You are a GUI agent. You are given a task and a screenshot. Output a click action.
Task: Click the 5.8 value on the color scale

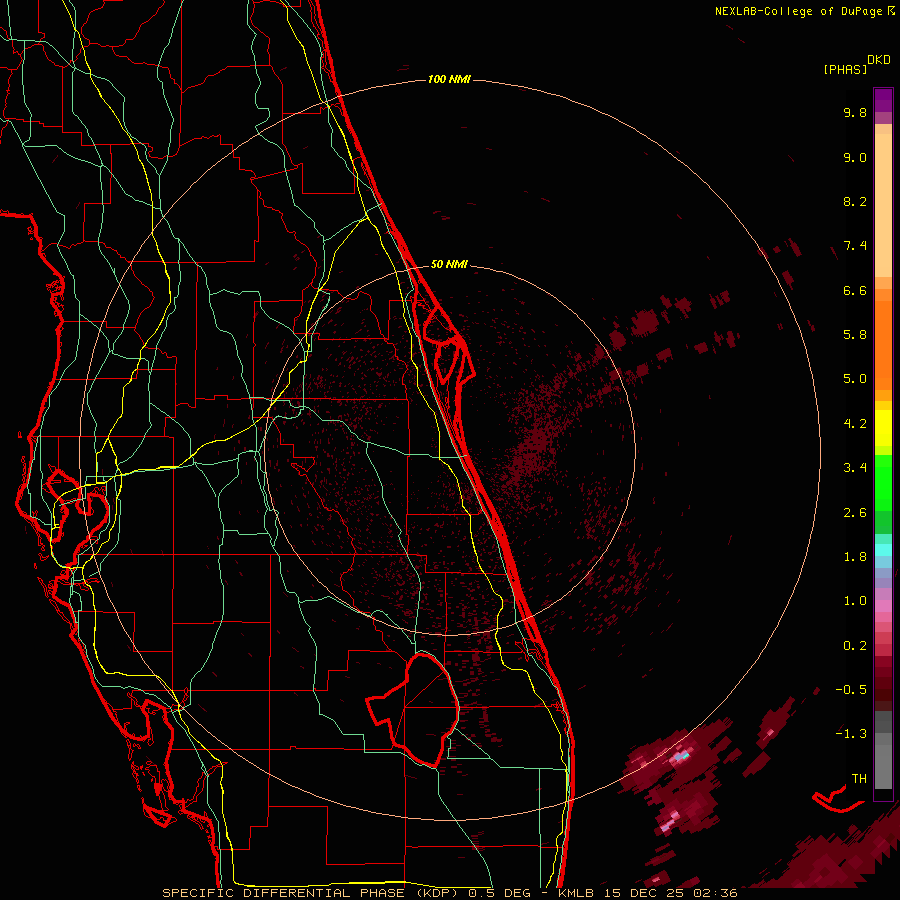(x=855, y=335)
